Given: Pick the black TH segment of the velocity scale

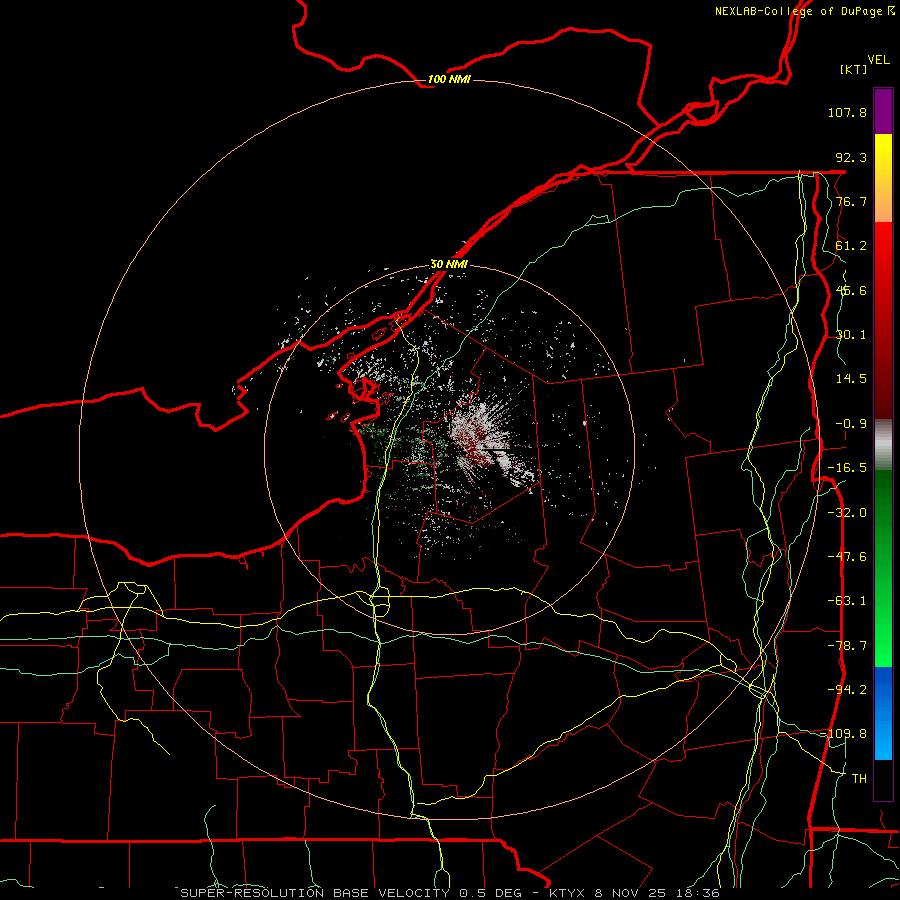Looking at the screenshot, I should (x=883, y=780).
